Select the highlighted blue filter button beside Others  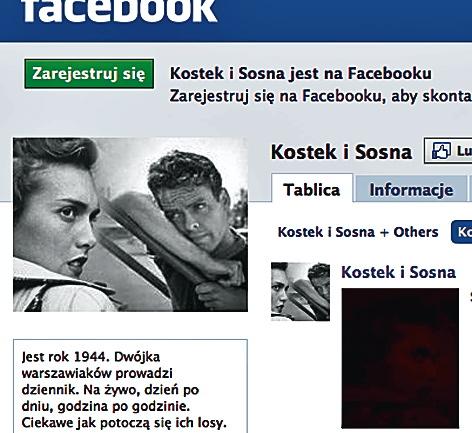point(462,232)
